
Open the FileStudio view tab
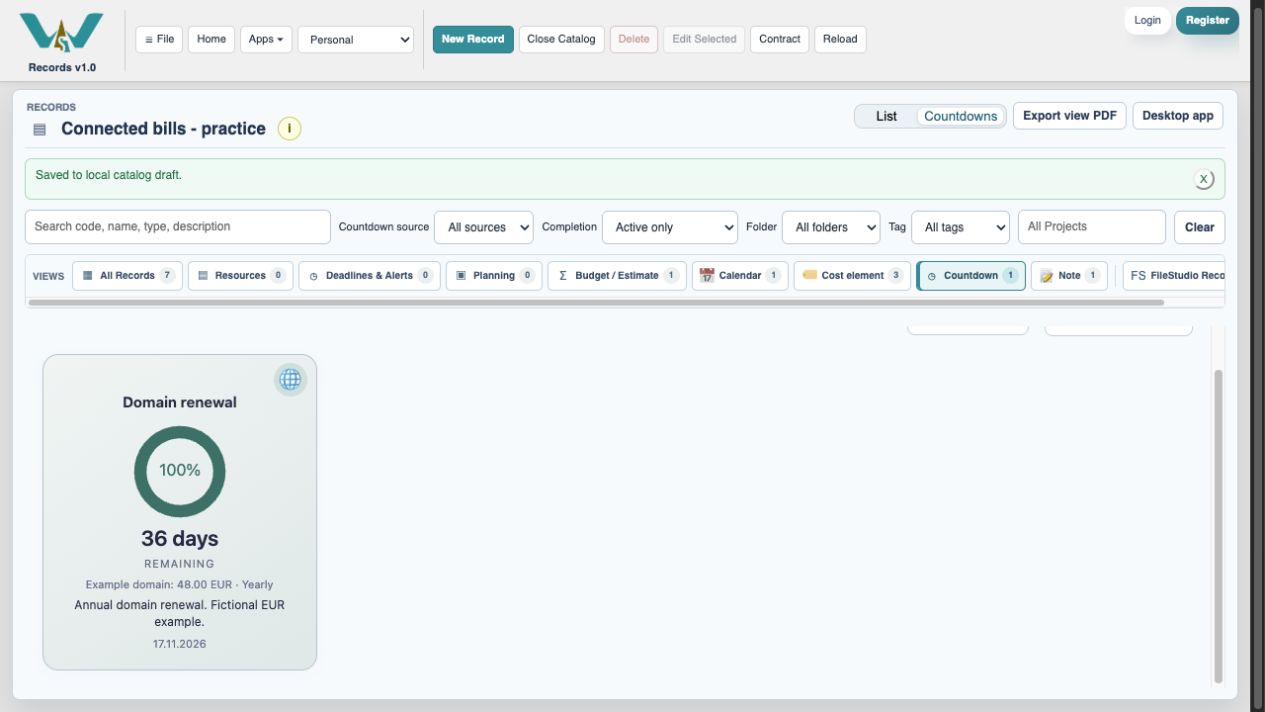click(1174, 276)
